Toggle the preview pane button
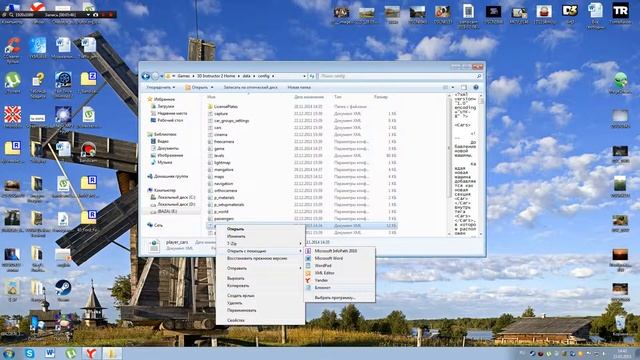This screenshot has width=640, height=360. 464,87
